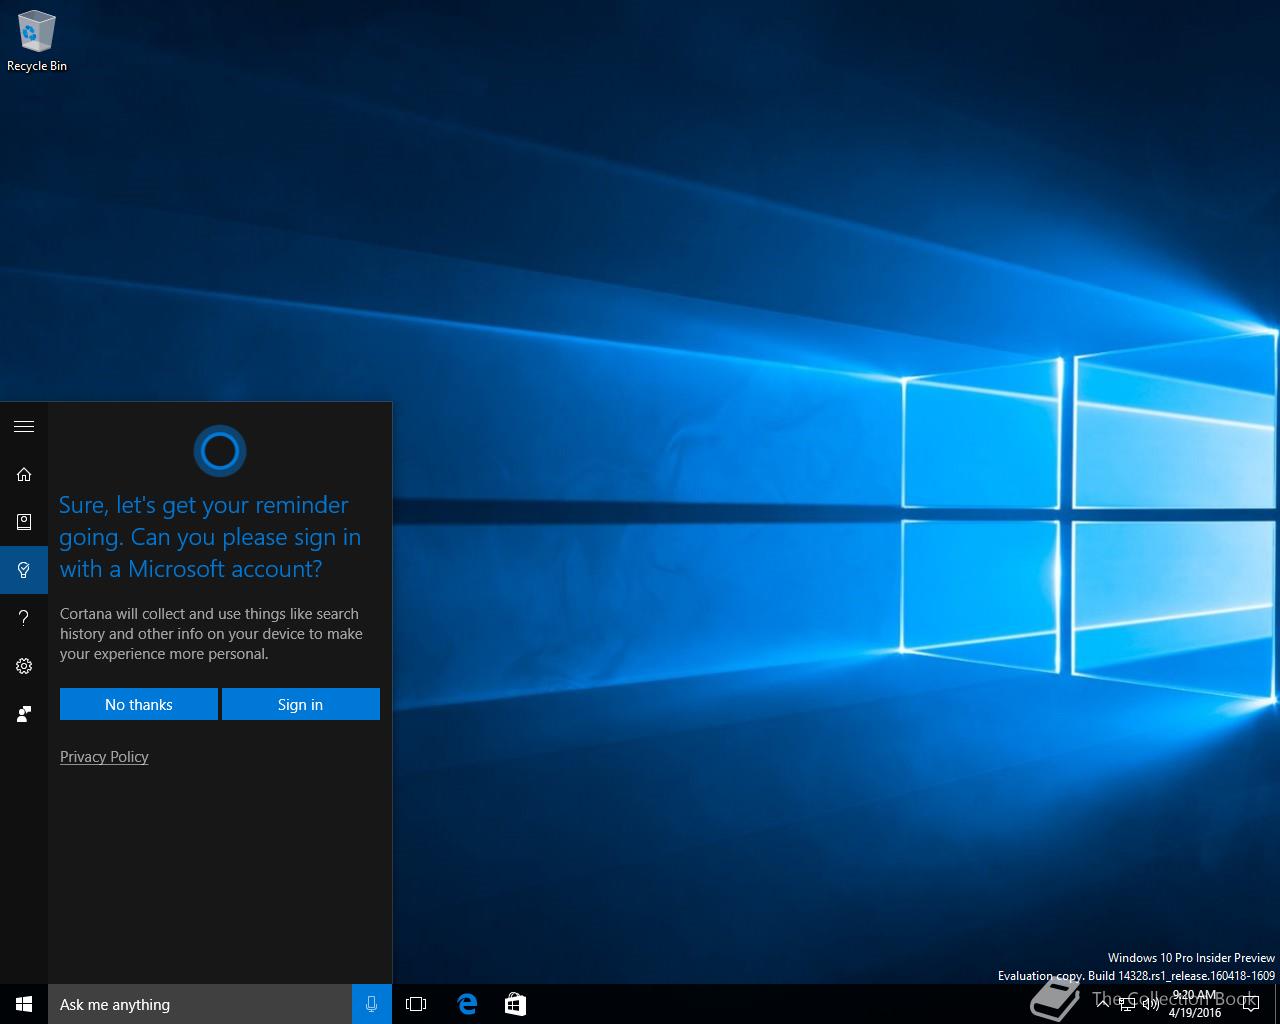Click the No thanks button
1280x1024 pixels.
tap(139, 704)
